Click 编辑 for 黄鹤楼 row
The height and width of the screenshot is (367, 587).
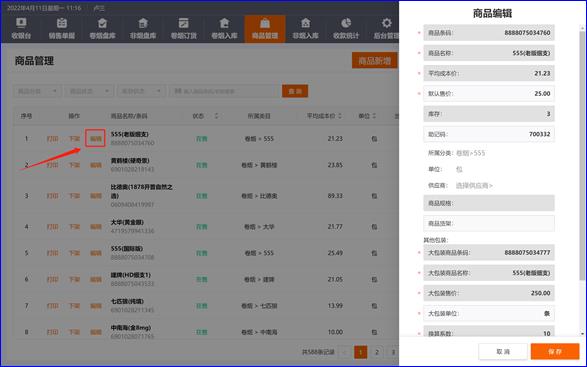(96, 165)
